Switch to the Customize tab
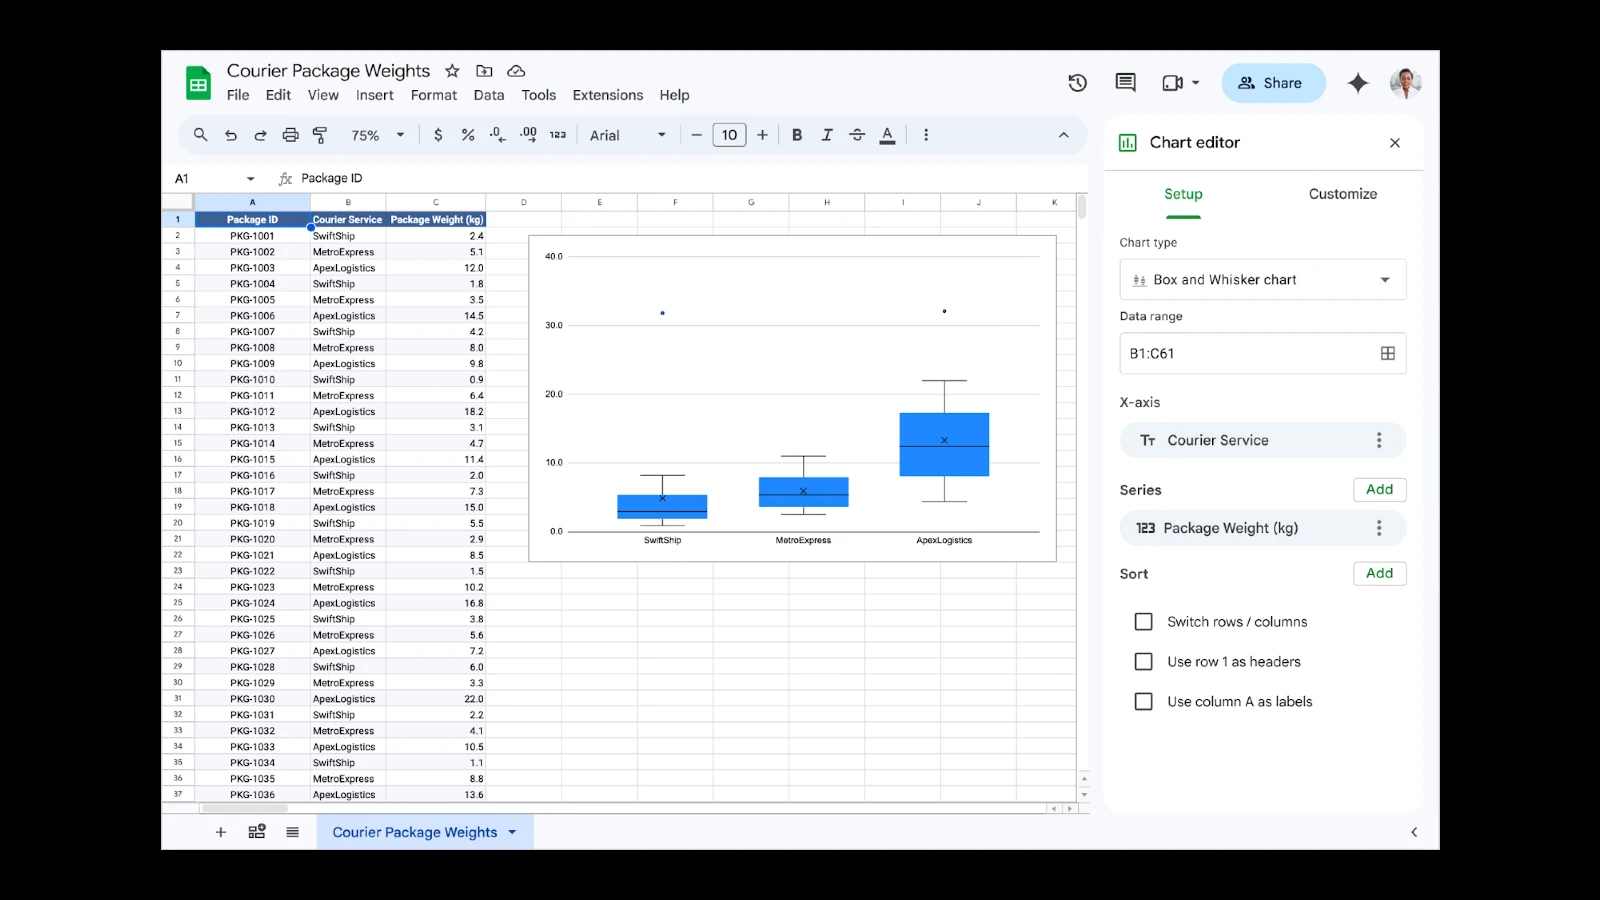Image resolution: width=1600 pixels, height=900 pixels. coord(1343,194)
